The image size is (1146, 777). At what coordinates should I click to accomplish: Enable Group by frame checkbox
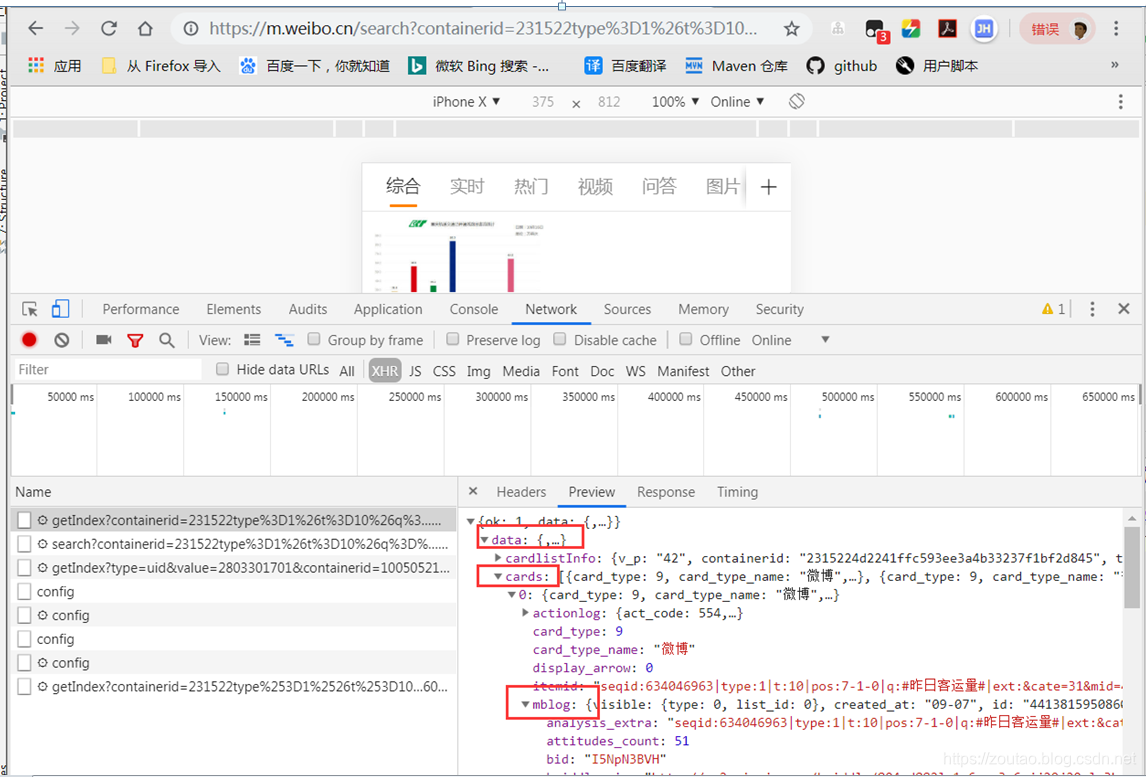[x=314, y=339]
